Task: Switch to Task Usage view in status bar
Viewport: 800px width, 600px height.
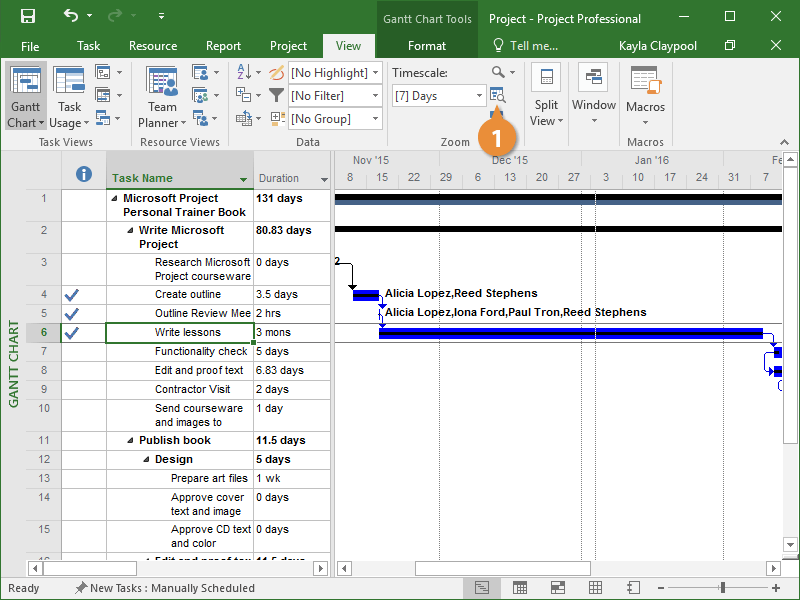Action: pyautogui.click(x=520, y=588)
